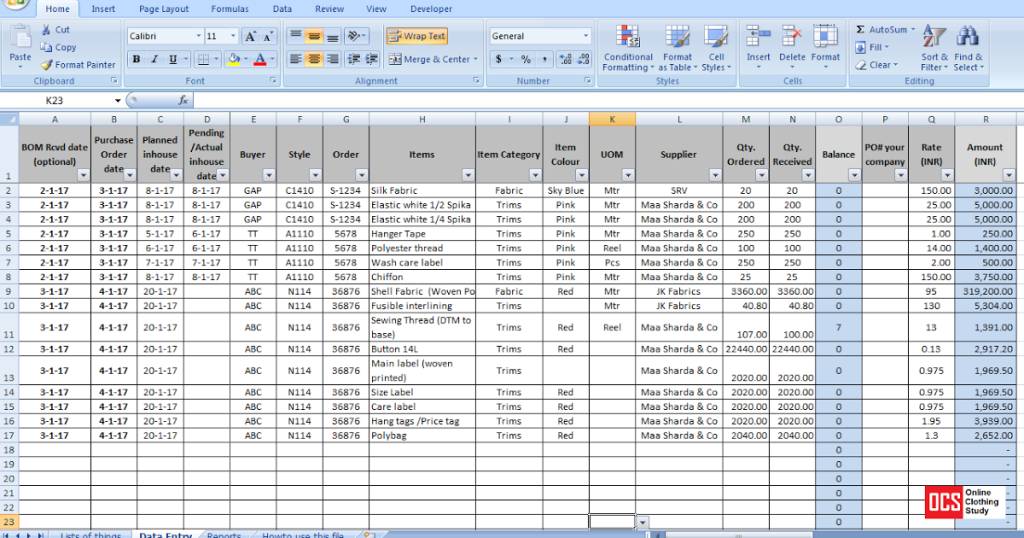Click the Percent Style icon
Image resolution: width=1024 pixels, height=538 pixels.
tap(525, 60)
